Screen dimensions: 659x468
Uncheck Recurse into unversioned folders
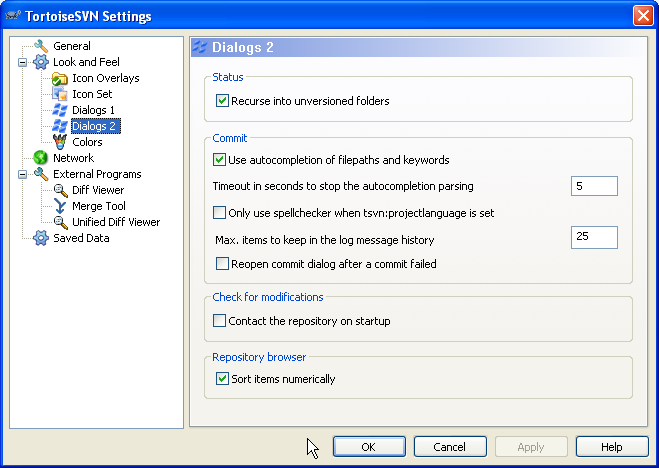(222, 101)
